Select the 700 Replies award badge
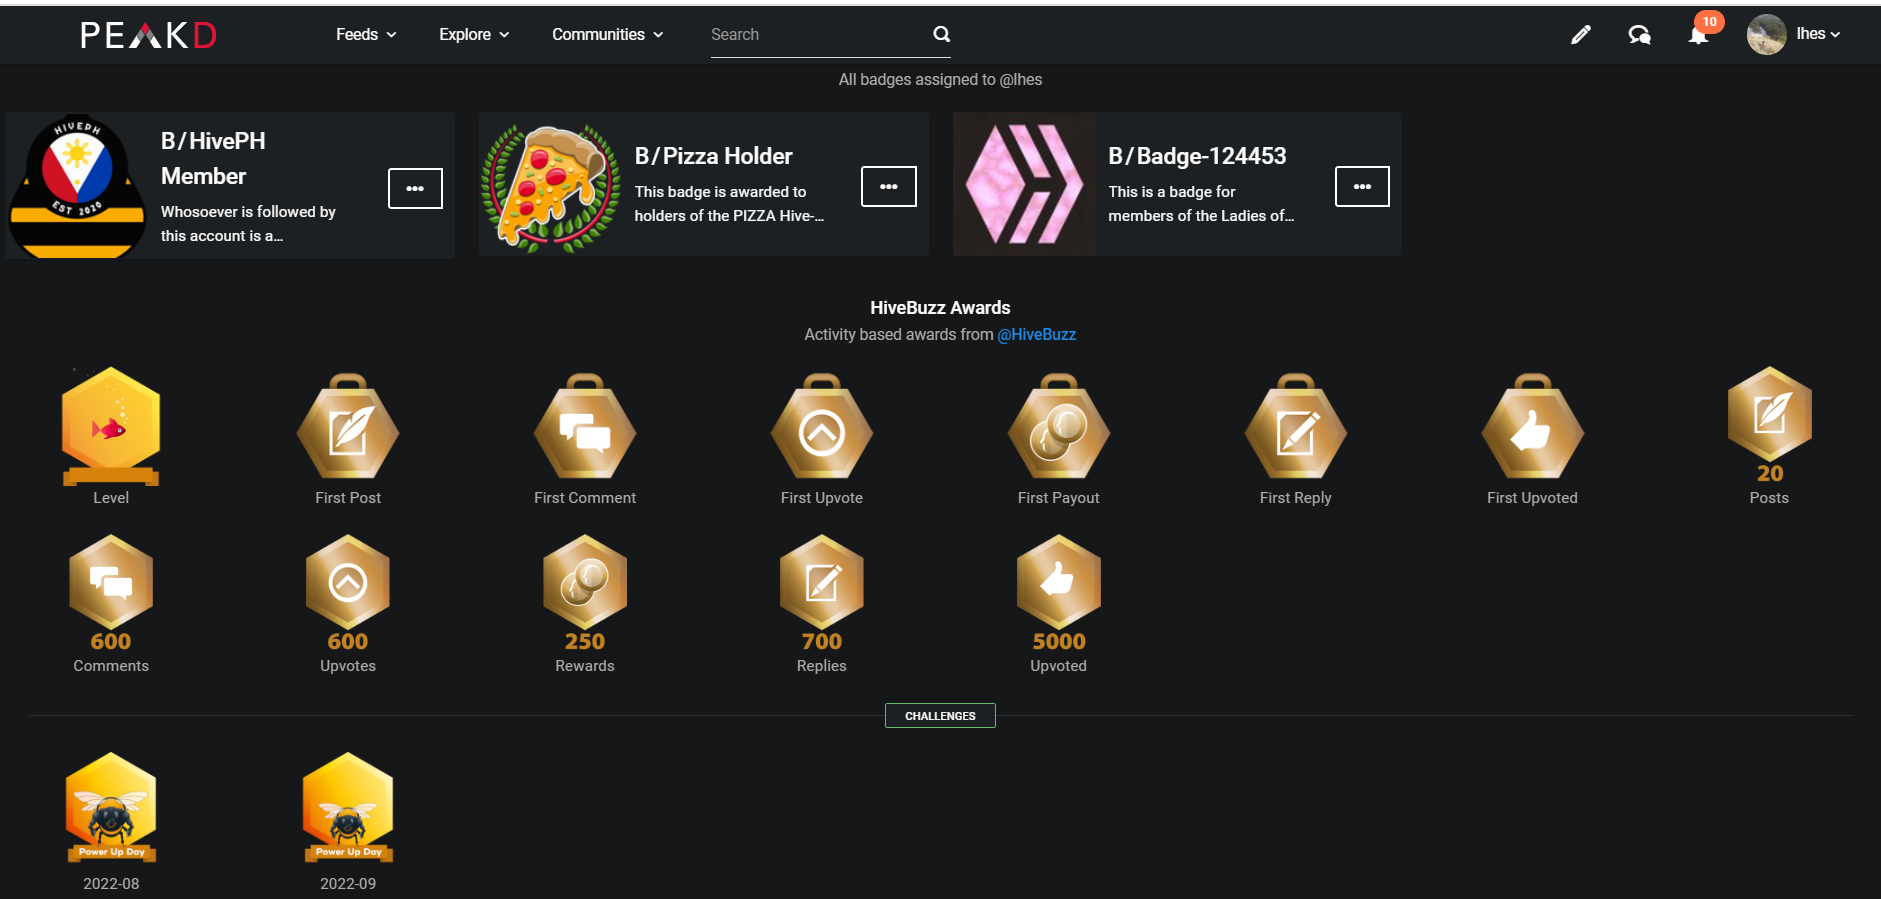The width and height of the screenshot is (1881, 899). click(x=822, y=593)
